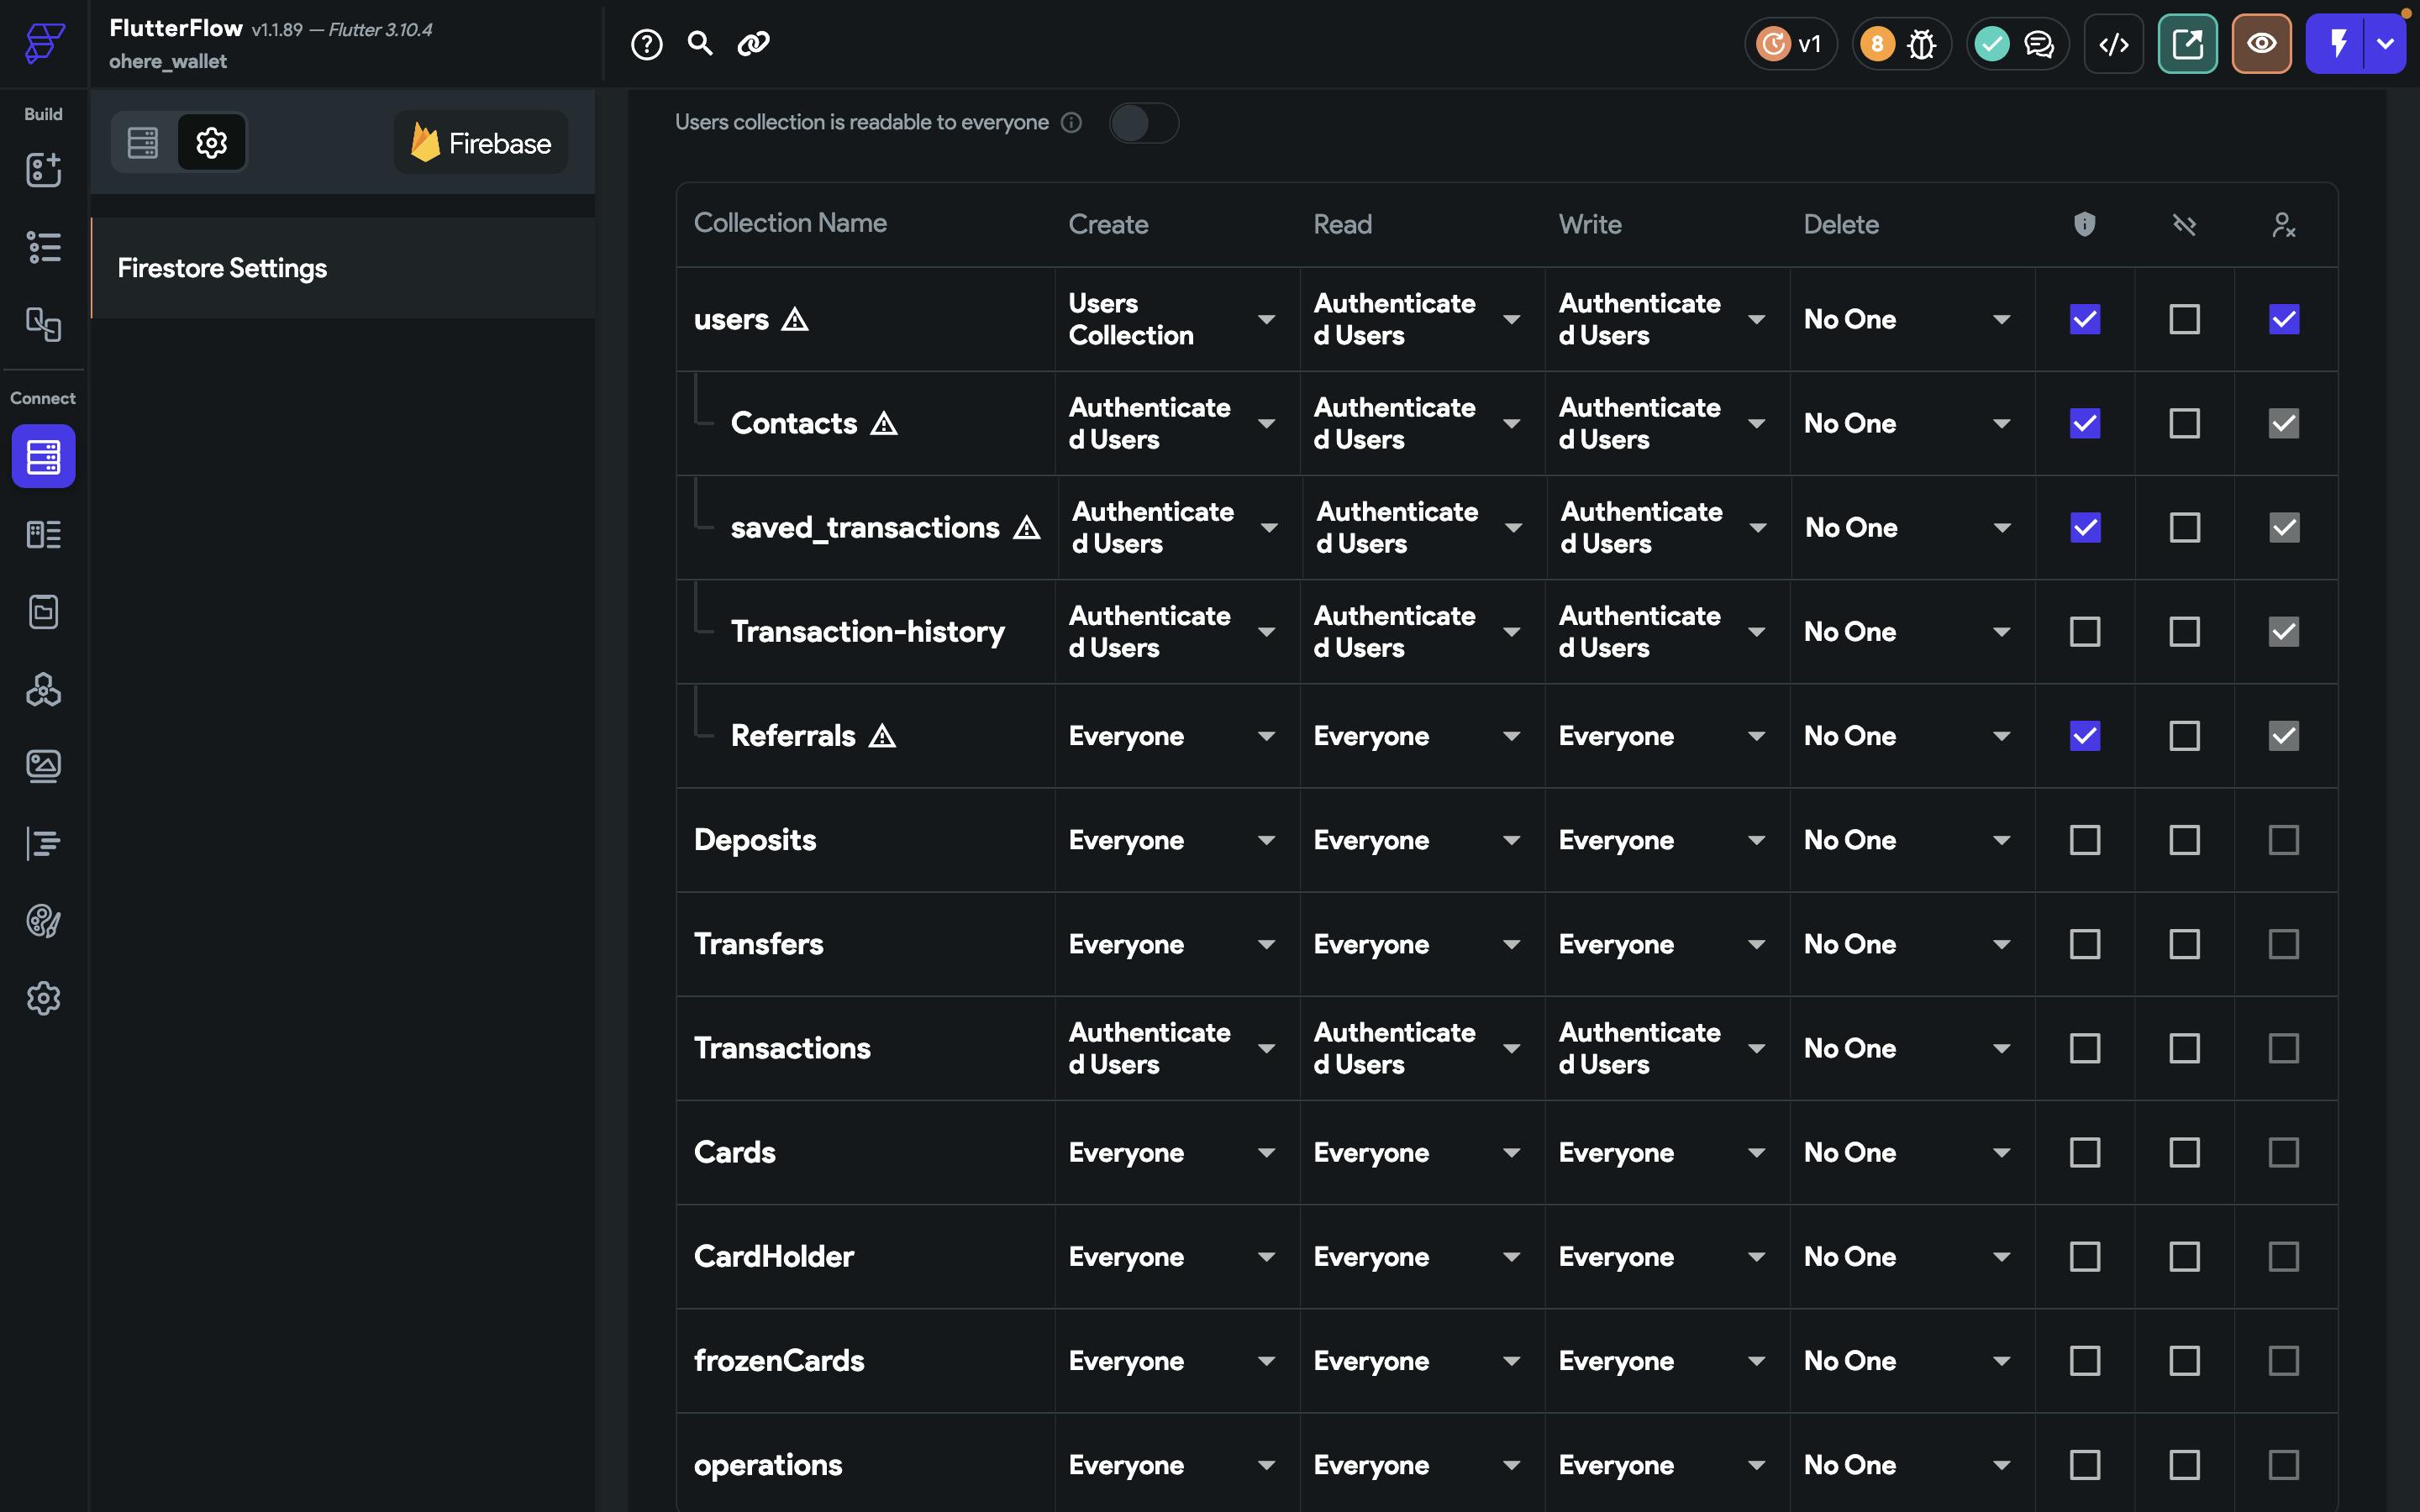Open the theme palette sidebar icon
The width and height of the screenshot is (2420, 1512).
tap(43, 920)
